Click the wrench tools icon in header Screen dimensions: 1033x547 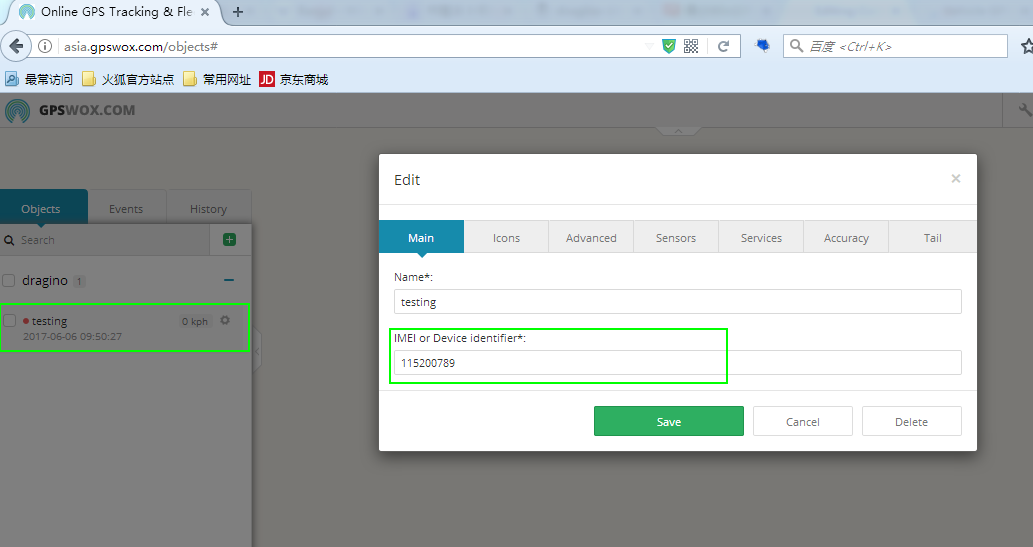click(x=1024, y=110)
